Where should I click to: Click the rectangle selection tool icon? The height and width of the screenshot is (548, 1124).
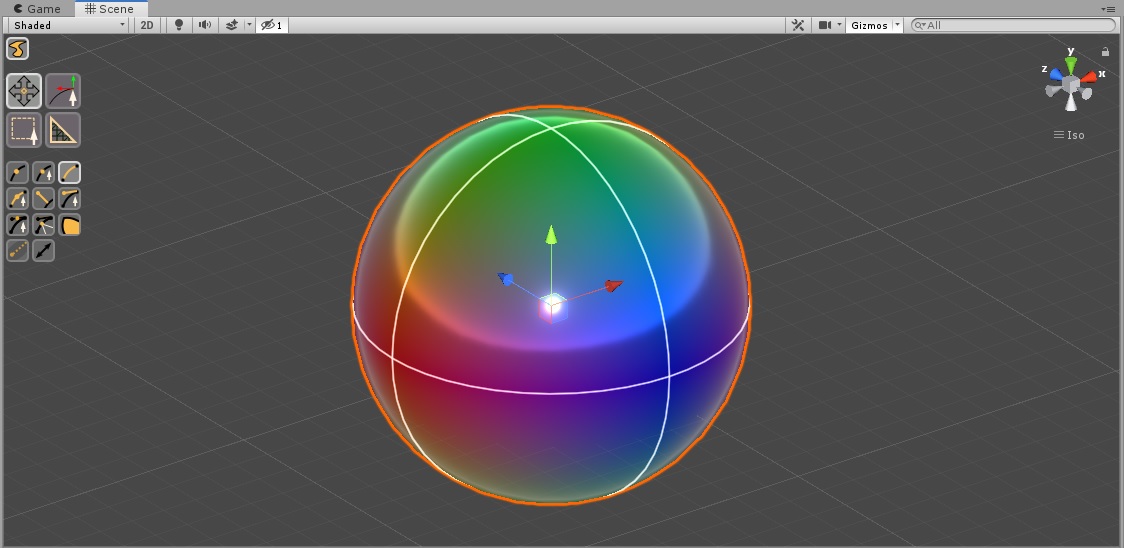[24, 131]
